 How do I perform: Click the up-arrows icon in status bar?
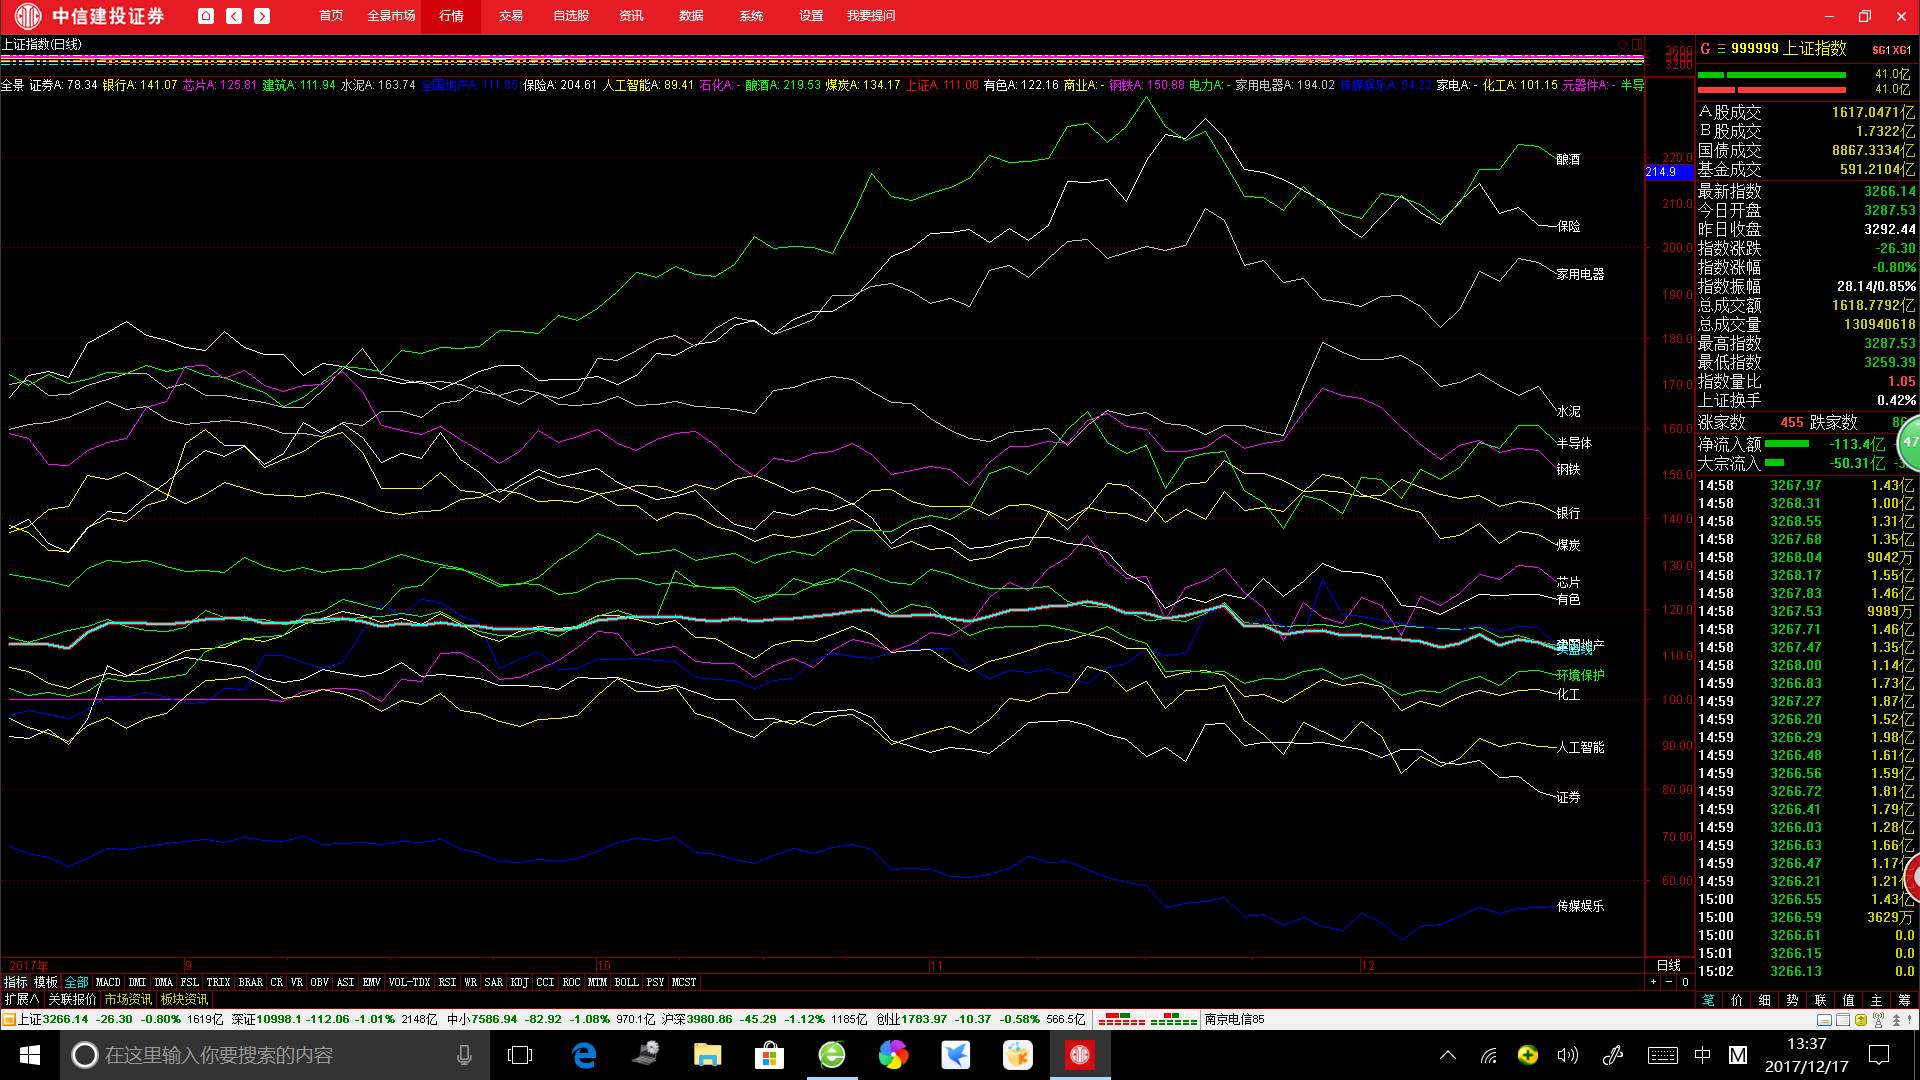[x=1896, y=1020]
